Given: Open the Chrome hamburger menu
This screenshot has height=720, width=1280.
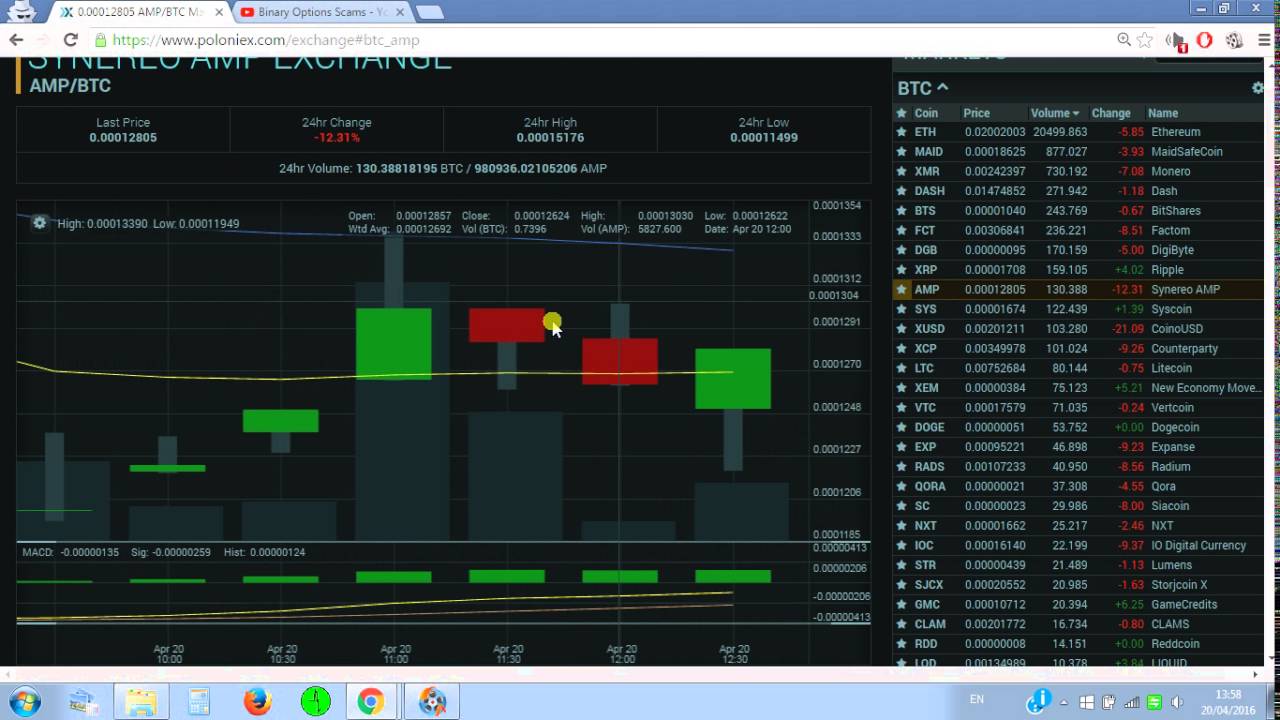Looking at the screenshot, I should pos(1262,40).
